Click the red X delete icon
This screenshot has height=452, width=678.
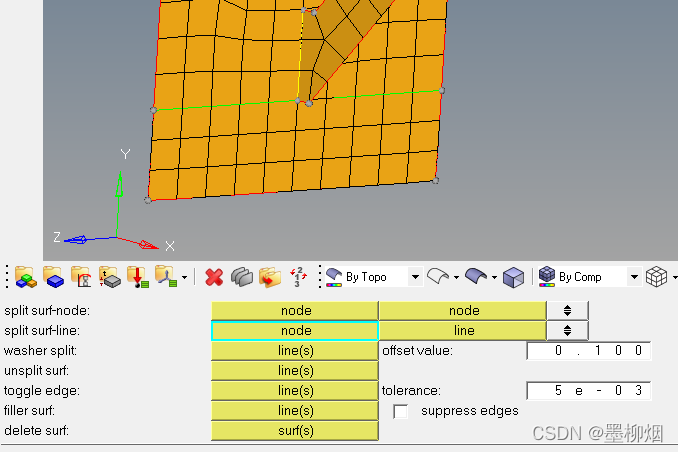[x=213, y=277]
